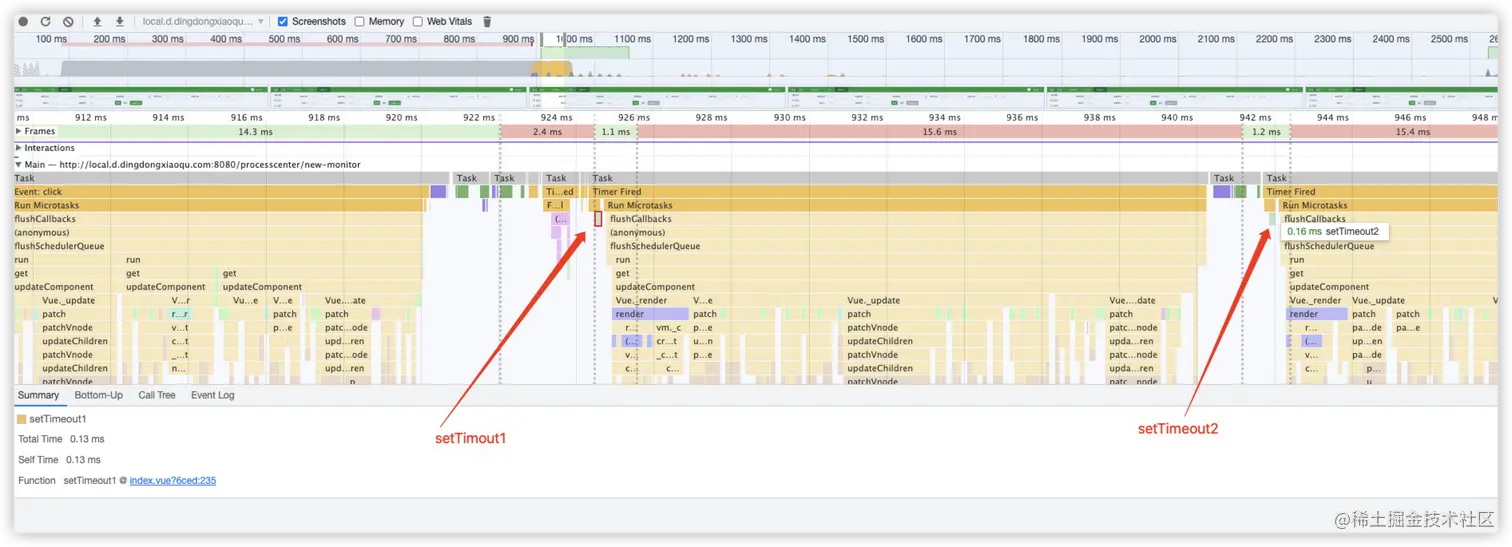Click the 930 ms ruler label
The height and width of the screenshot is (547, 1512).
[789, 117]
